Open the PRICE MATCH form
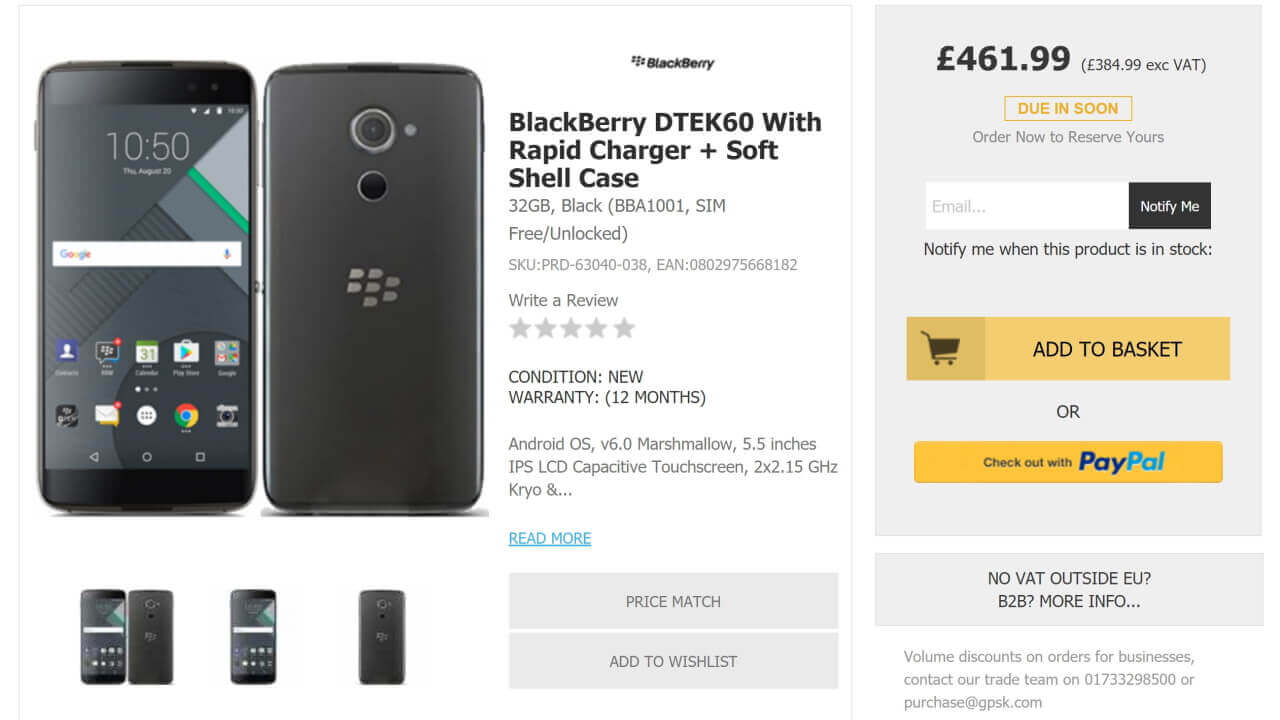 (x=673, y=601)
